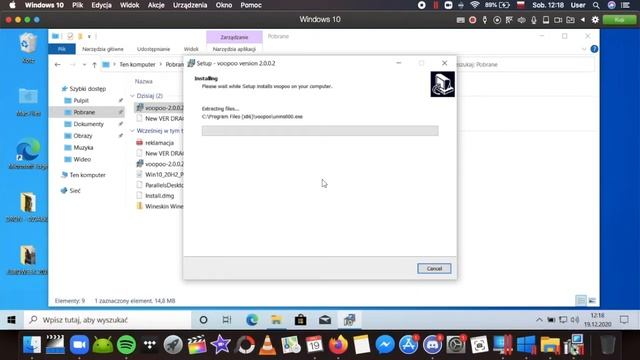The height and width of the screenshot is (360, 640).
Task: Open Muzyka folder in Explorer sidebar
Action: [83, 147]
